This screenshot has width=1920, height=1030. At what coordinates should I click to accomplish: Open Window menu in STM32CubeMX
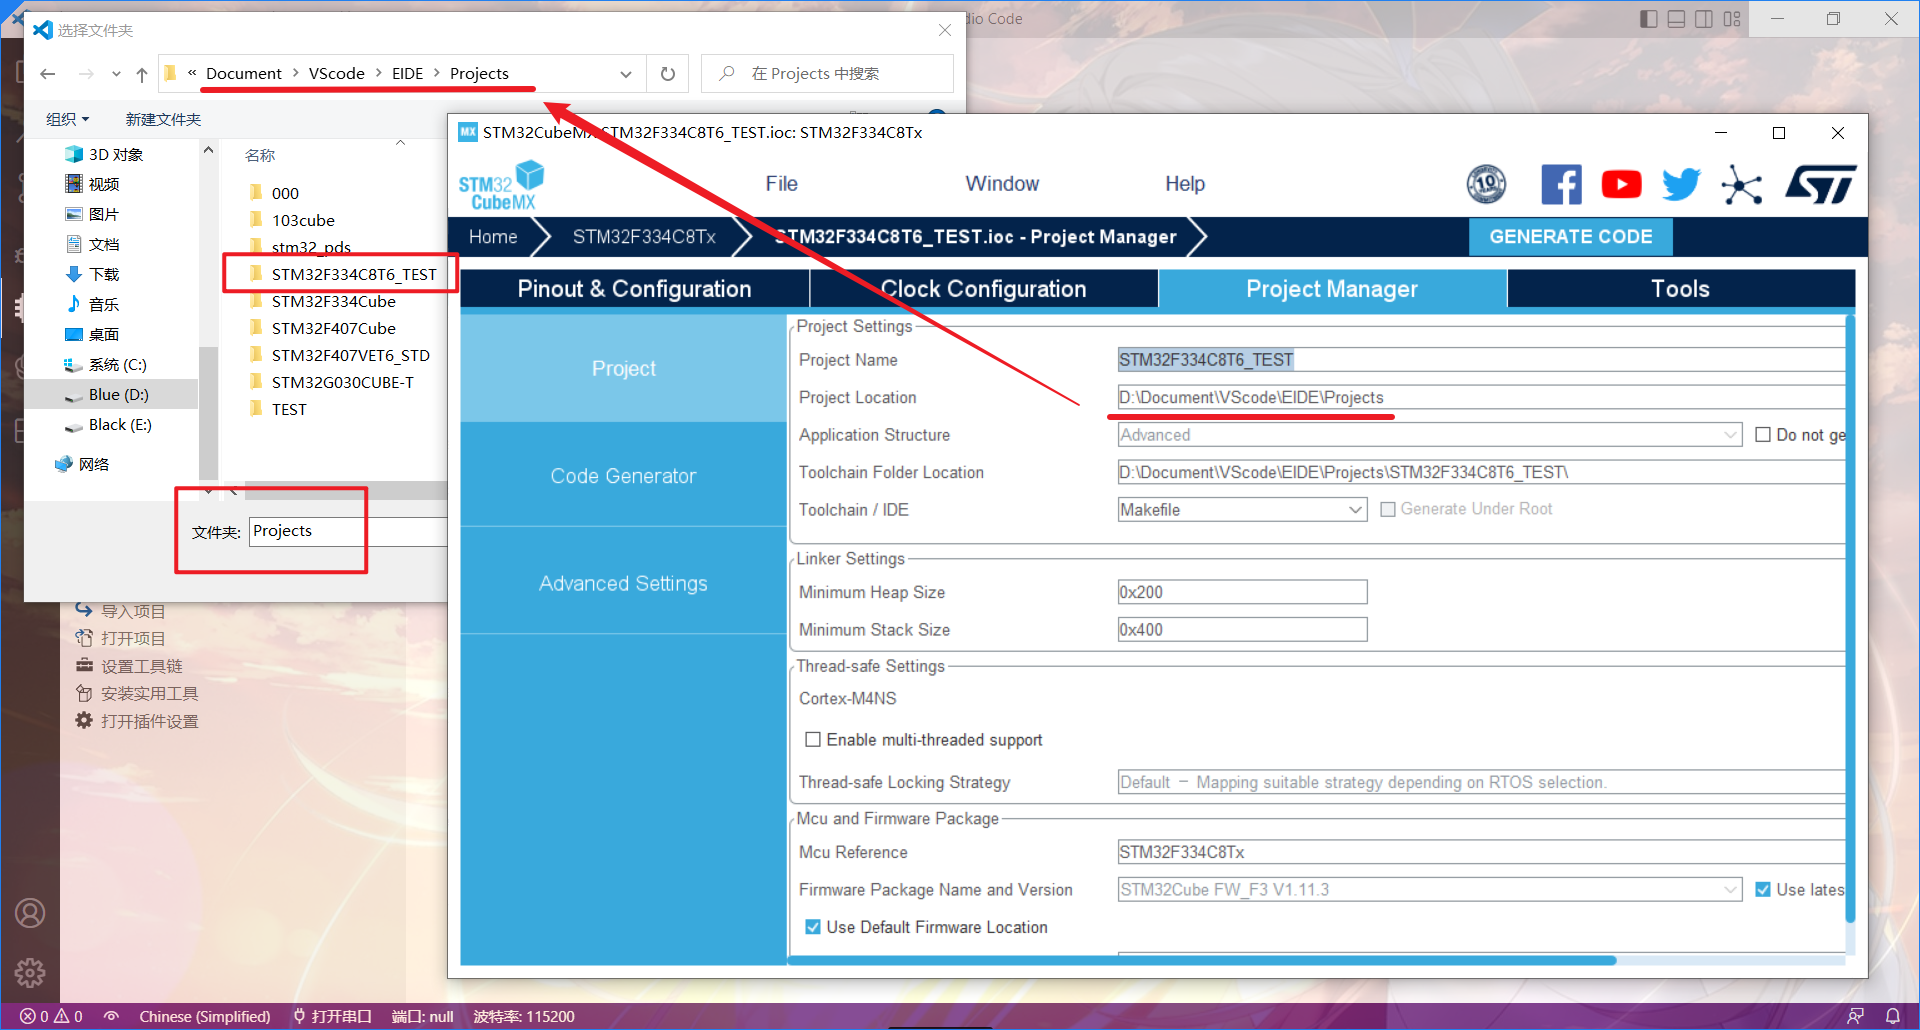pyautogui.click(x=1002, y=184)
